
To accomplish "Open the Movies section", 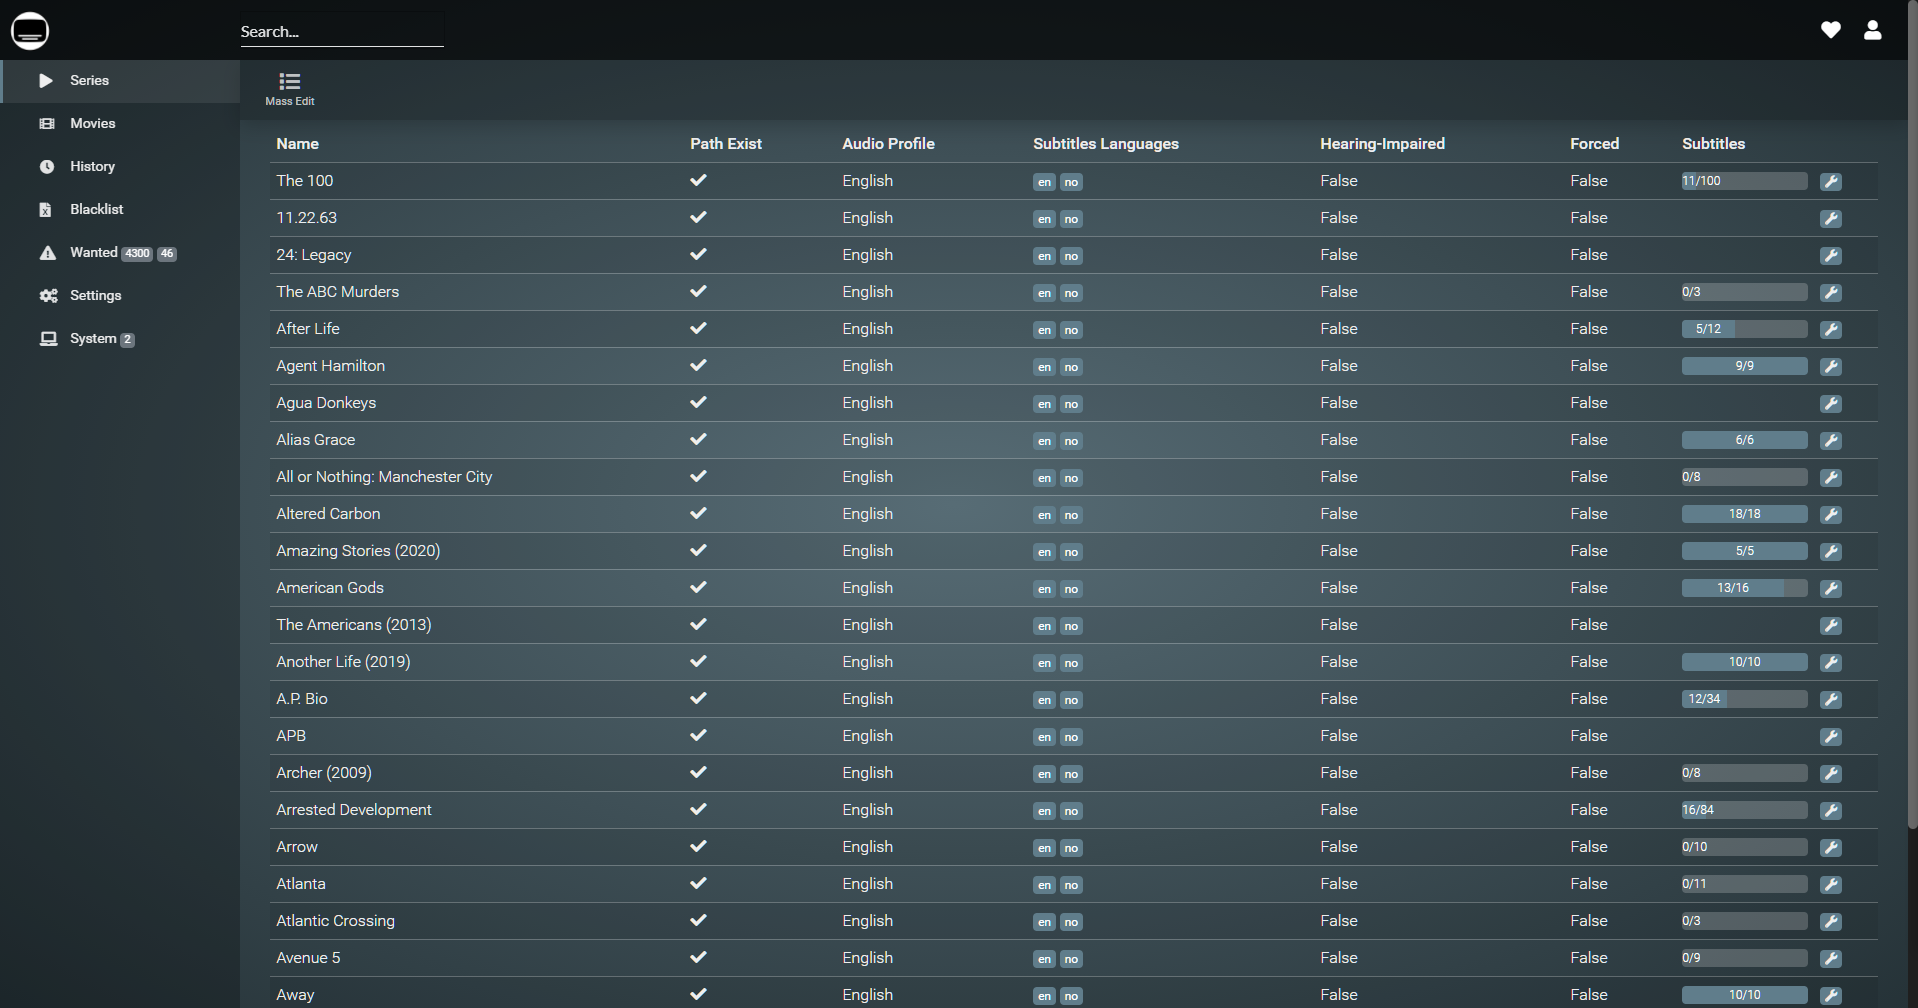I will pos(92,123).
